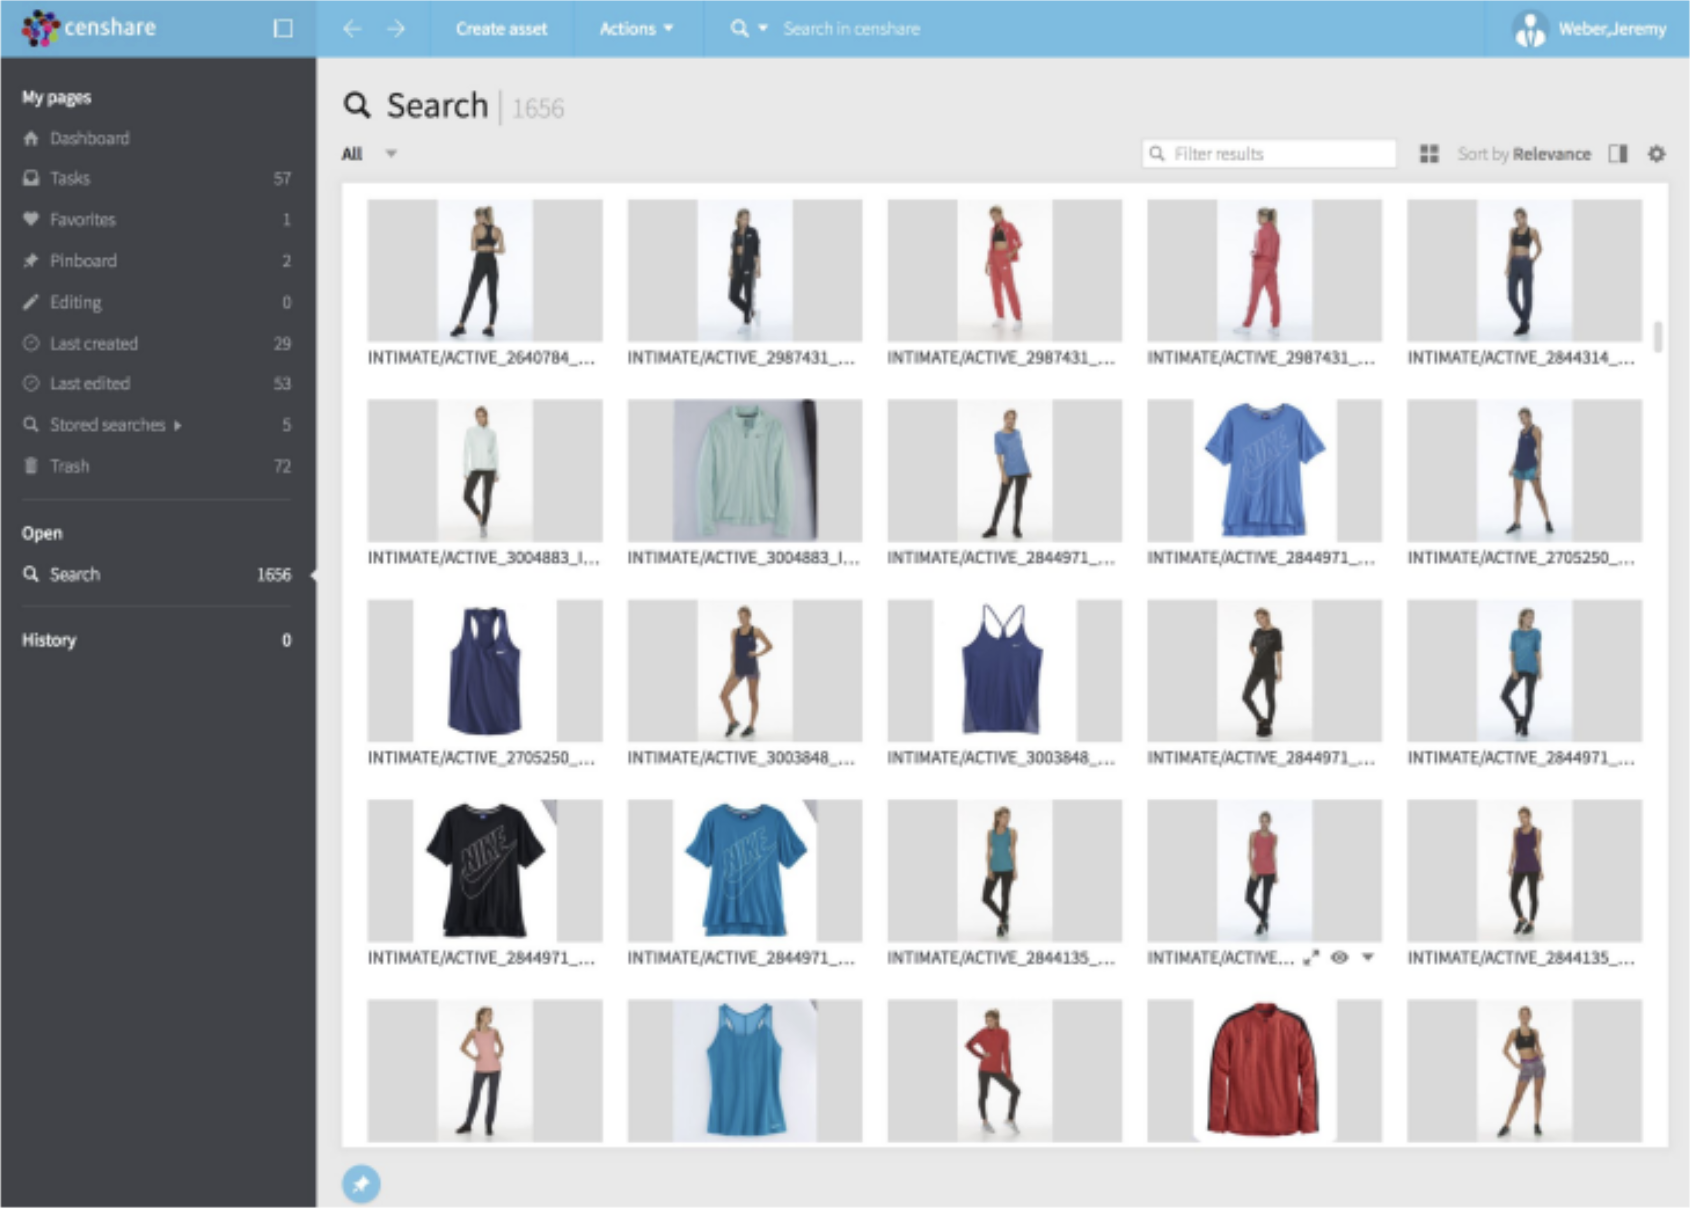This screenshot has width=1690, height=1210.
Task: Change the Sort by Relevance option
Action: [x=1523, y=154]
